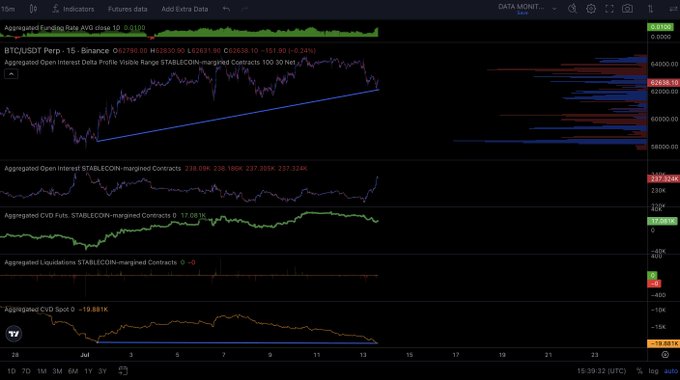Click the 64000.00 price axis label
The height and width of the screenshot is (380, 680).
tap(664, 64)
